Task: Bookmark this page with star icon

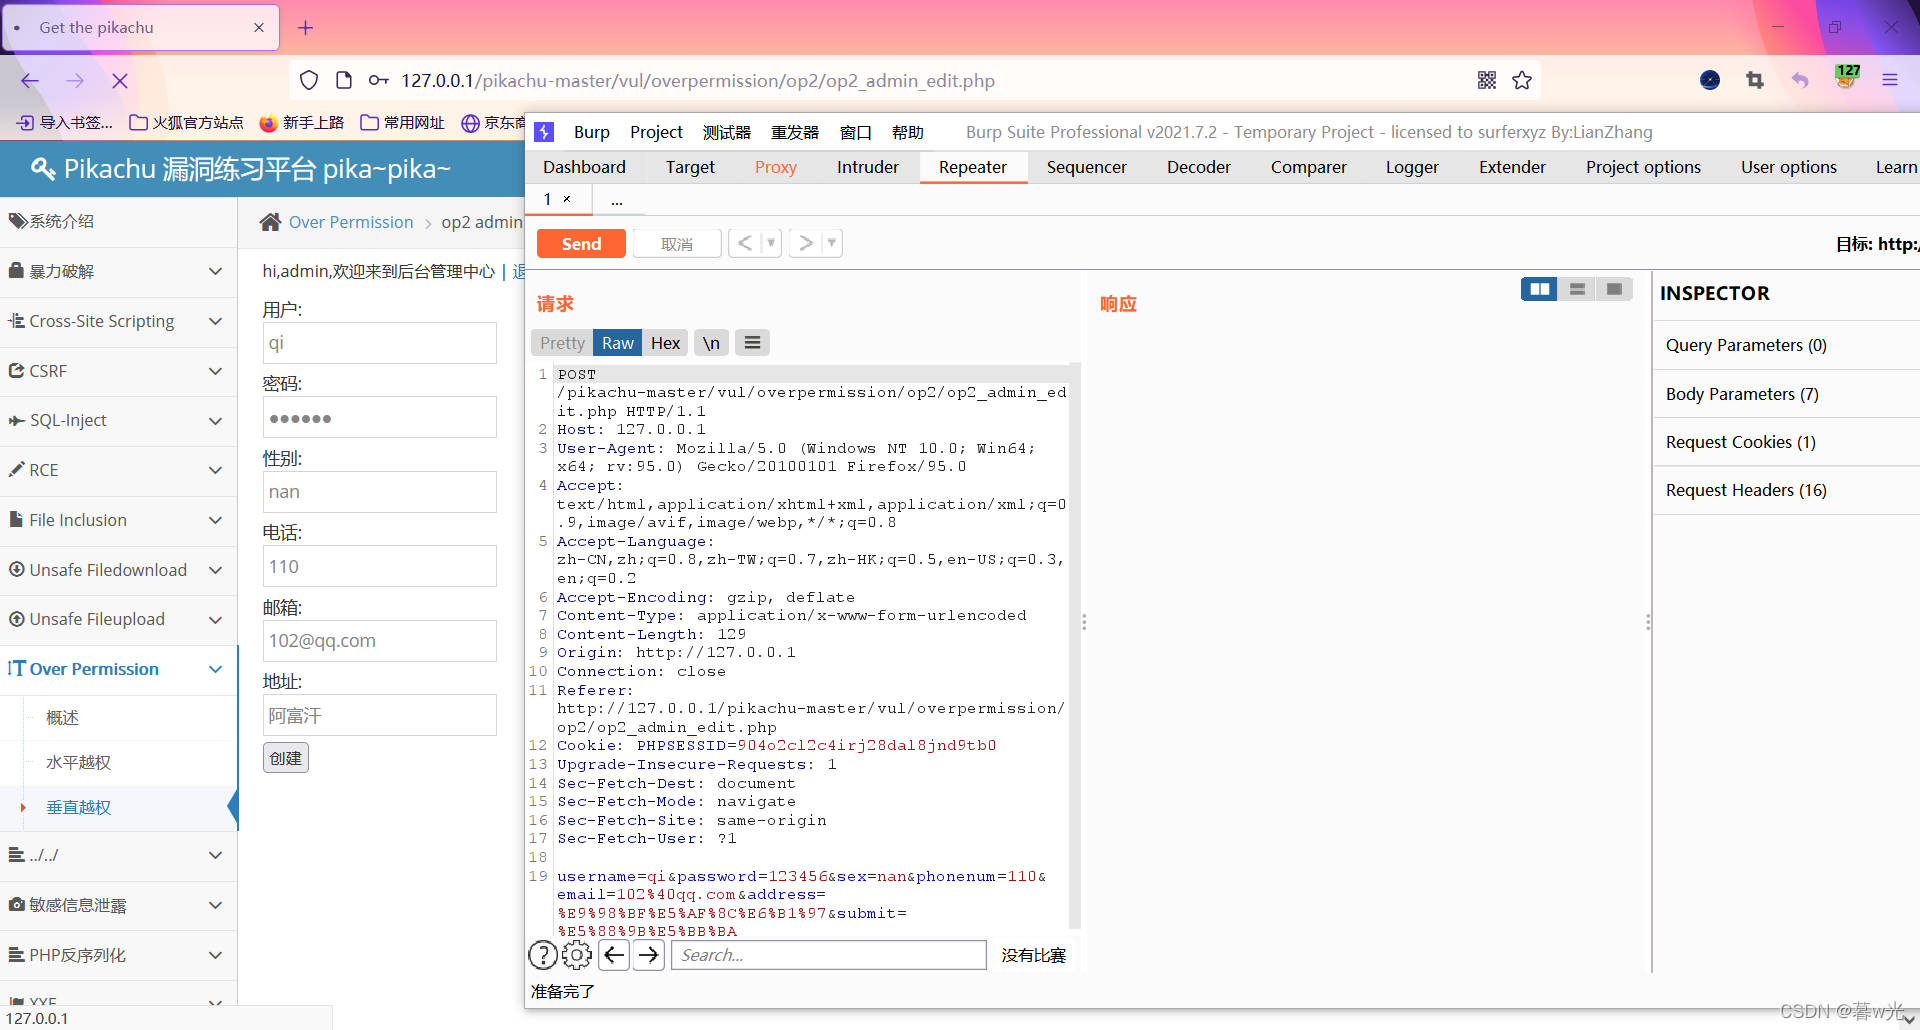Action: click(1522, 80)
